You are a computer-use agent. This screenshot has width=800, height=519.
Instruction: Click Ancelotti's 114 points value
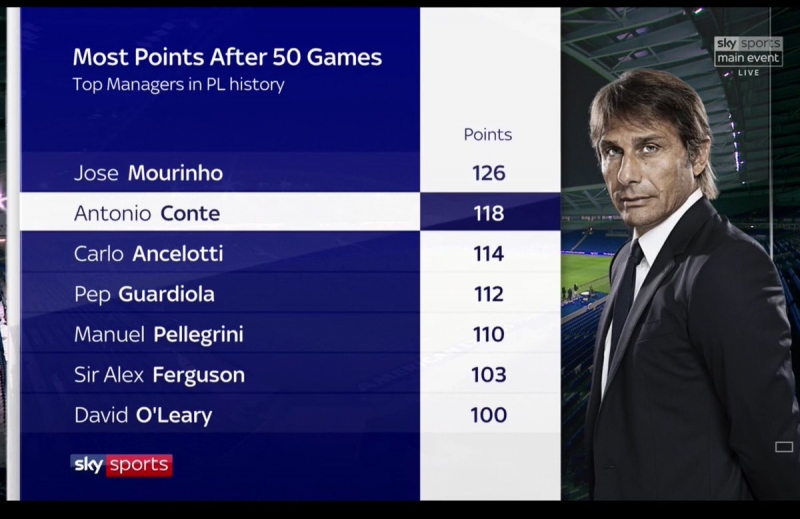coord(489,254)
